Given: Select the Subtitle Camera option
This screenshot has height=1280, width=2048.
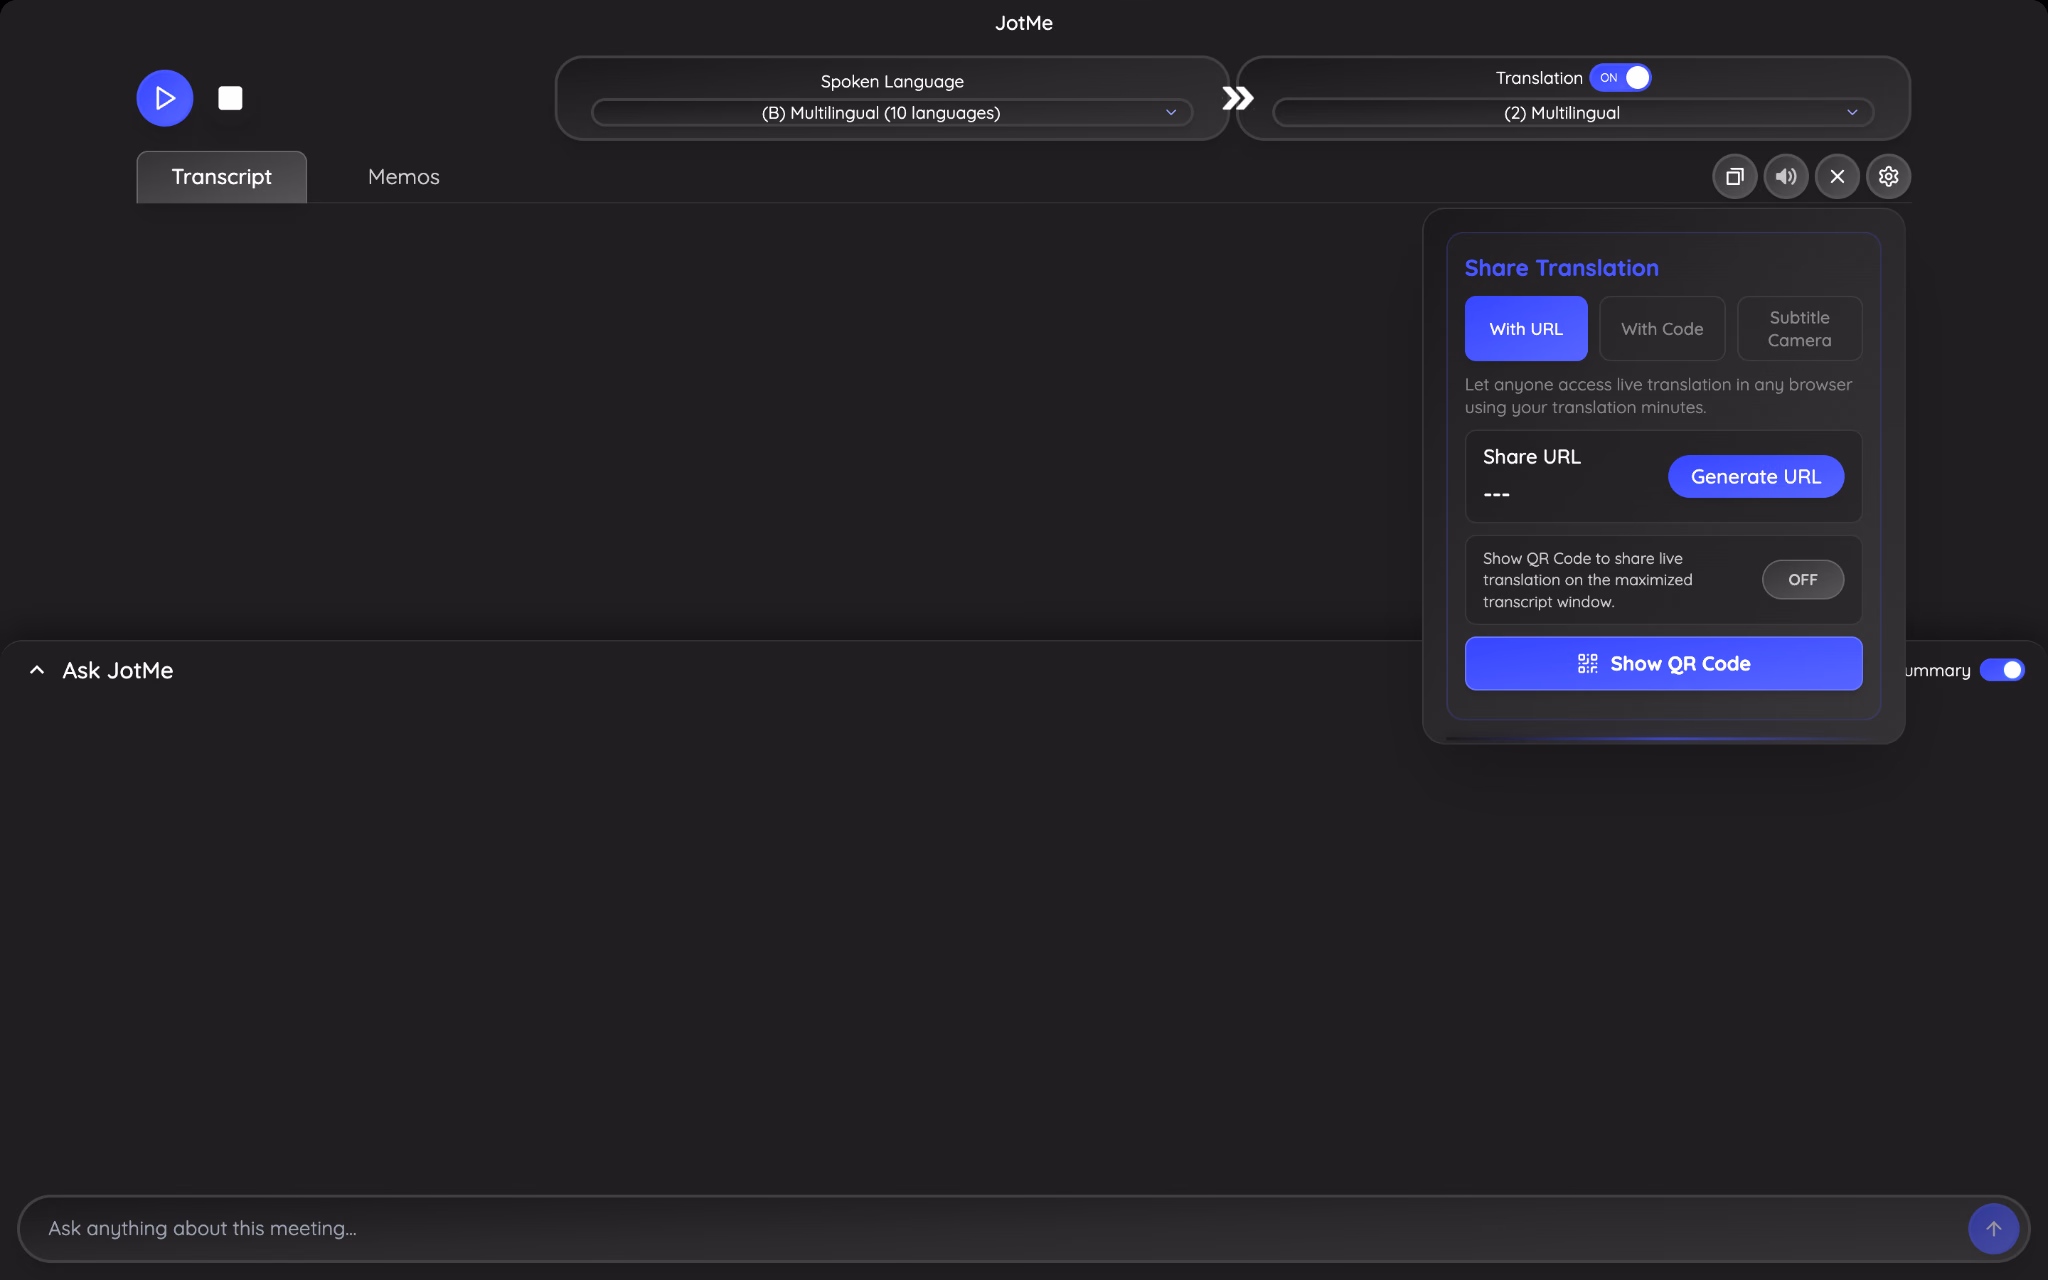Looking at the screenshot, I should pyautogui.click(x=1799, y=329).
